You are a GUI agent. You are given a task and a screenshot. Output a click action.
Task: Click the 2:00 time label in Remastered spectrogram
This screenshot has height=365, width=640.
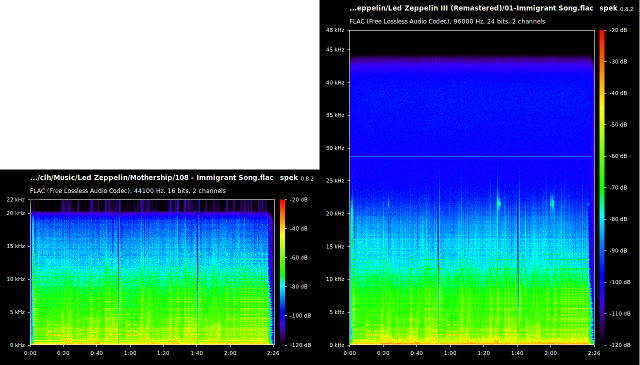550,353
